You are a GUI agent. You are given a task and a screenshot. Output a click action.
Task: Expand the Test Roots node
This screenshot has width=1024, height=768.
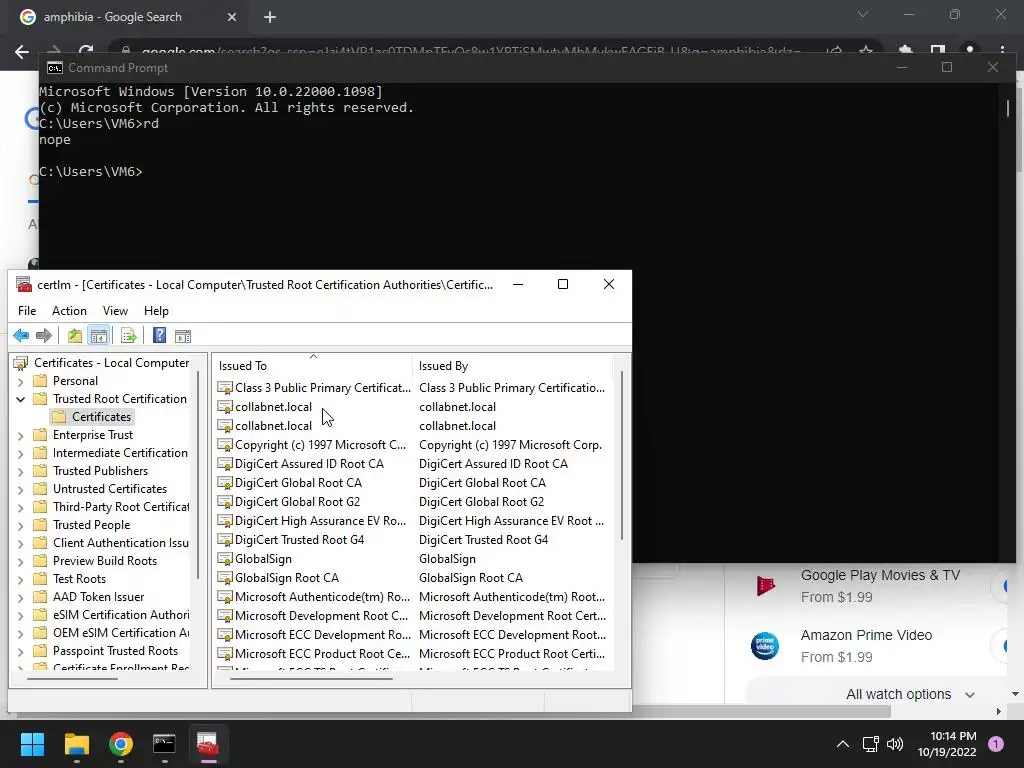coord(20,579)
